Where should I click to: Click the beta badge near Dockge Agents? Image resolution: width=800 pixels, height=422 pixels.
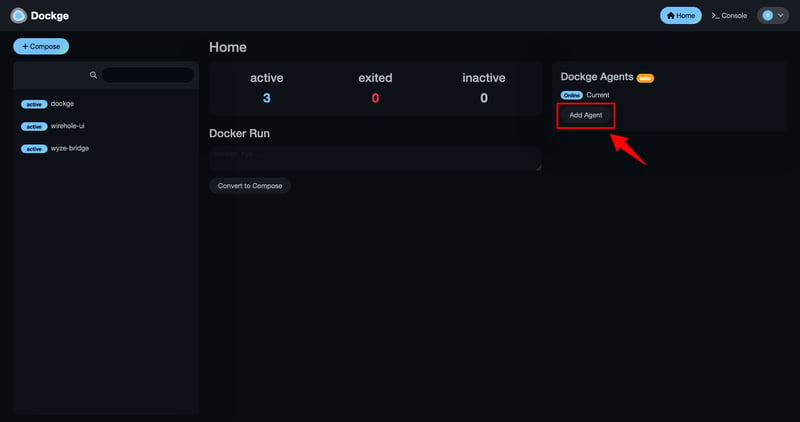(x=645, y=77)
